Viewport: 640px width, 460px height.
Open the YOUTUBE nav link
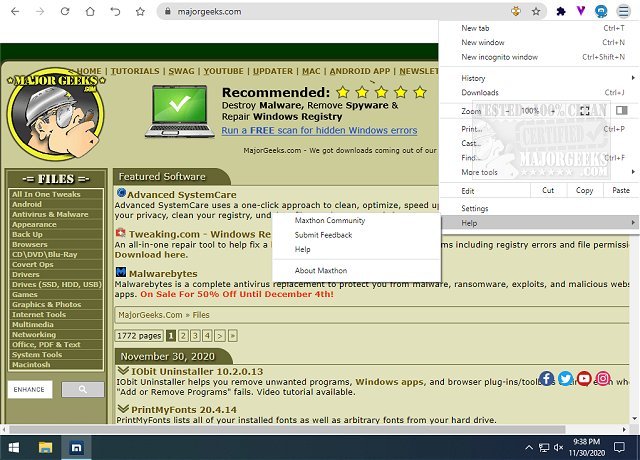coord(223,71)
